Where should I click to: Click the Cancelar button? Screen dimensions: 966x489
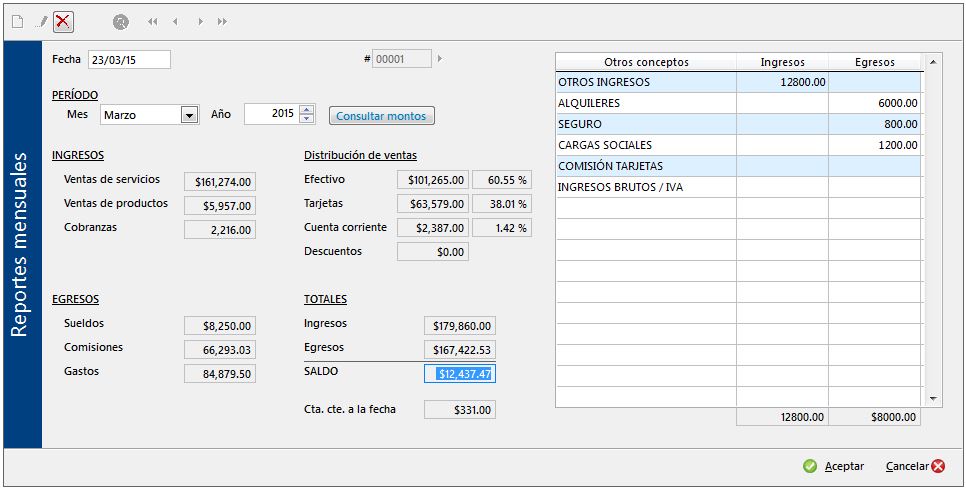click(x=914, y=466)
